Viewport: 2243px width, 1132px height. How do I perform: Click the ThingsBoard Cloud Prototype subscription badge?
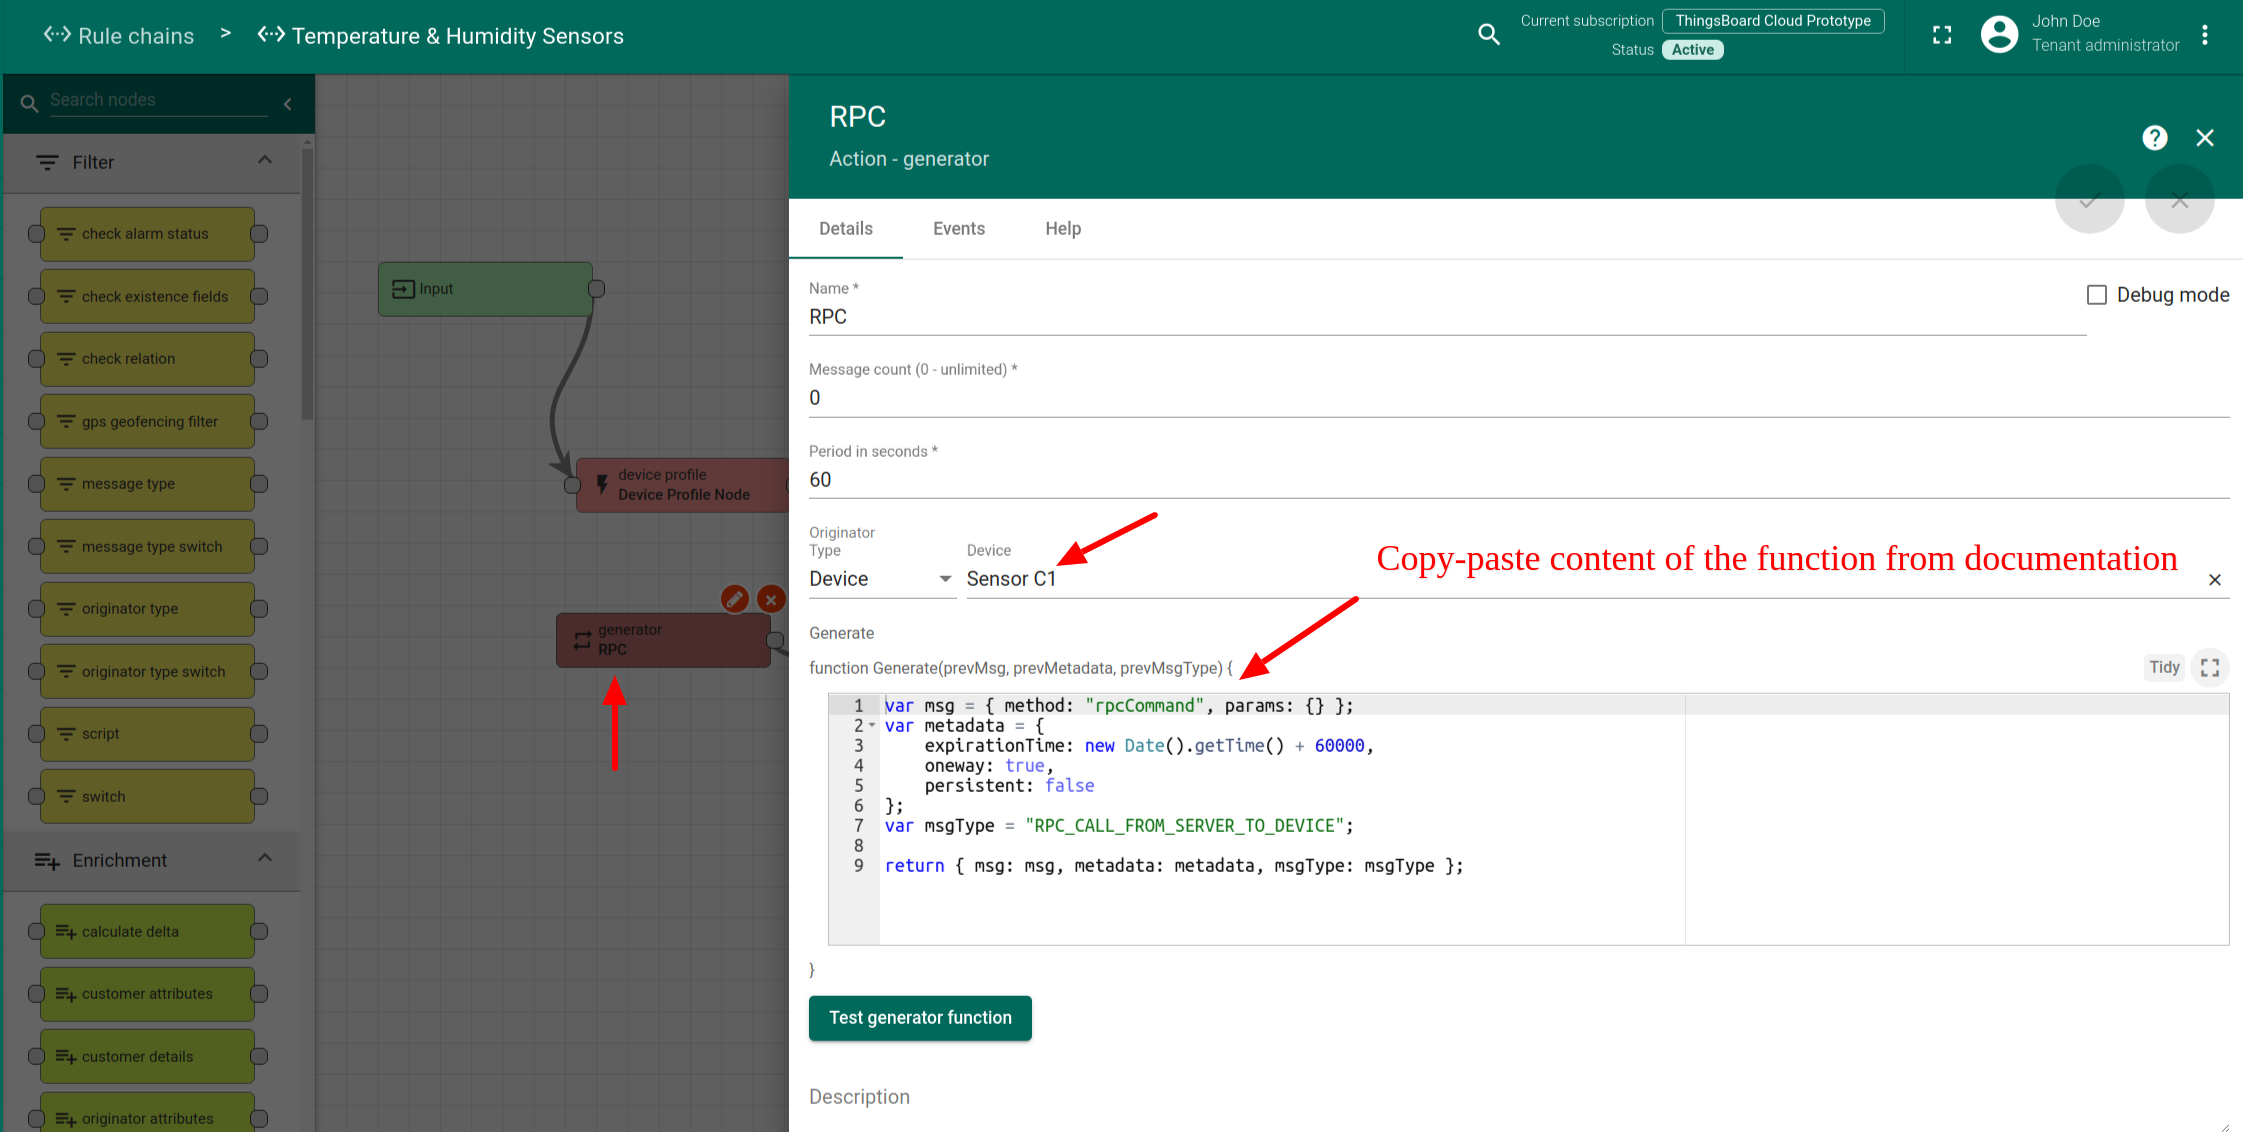coord(1773,21)
